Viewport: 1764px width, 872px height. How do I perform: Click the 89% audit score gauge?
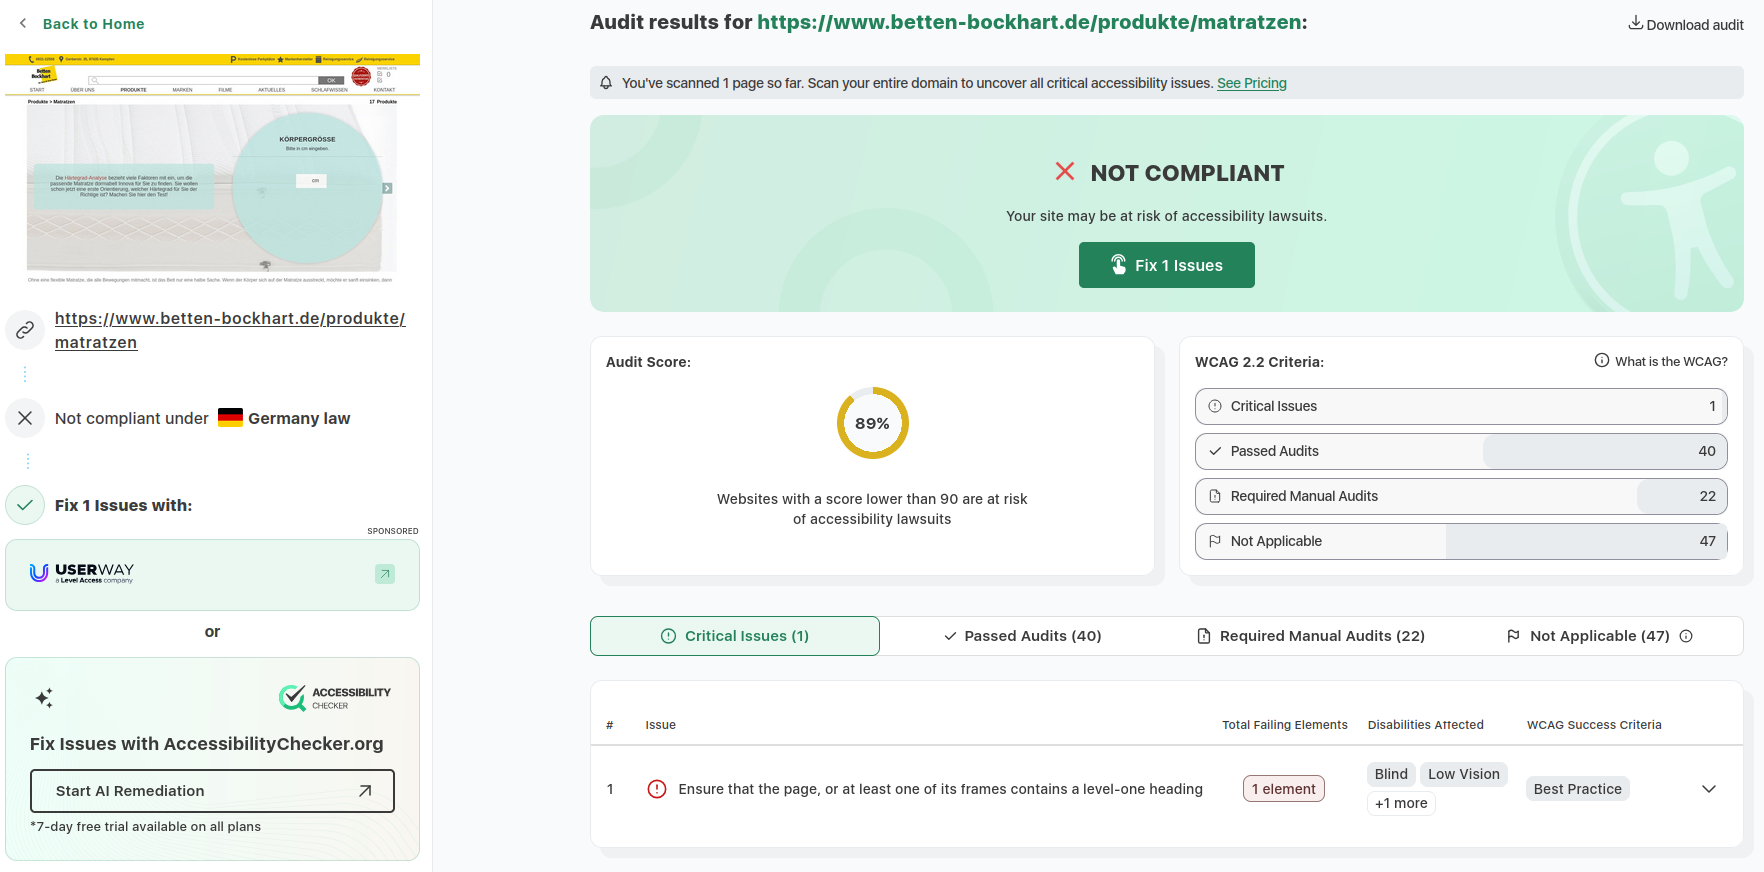point(872,423)
